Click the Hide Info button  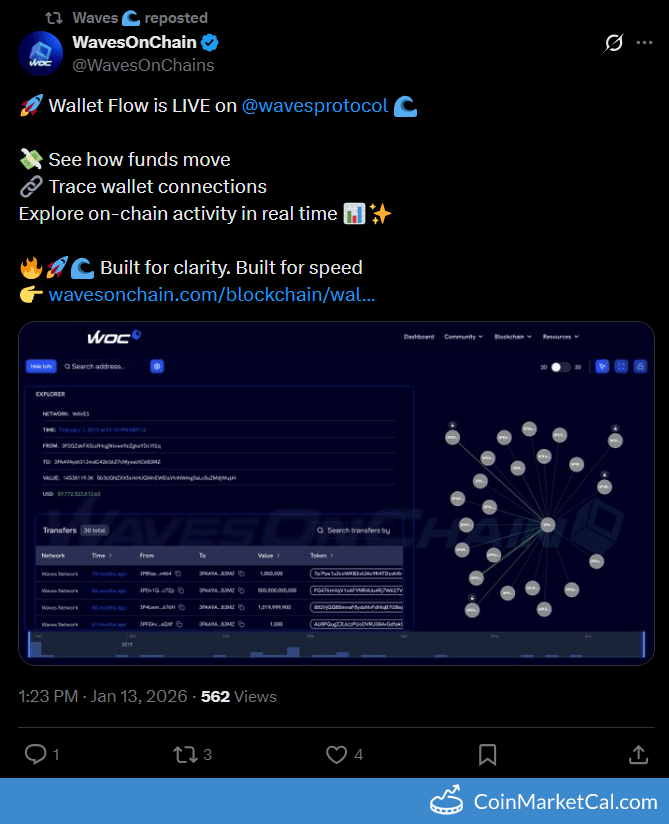coord(41,367)
